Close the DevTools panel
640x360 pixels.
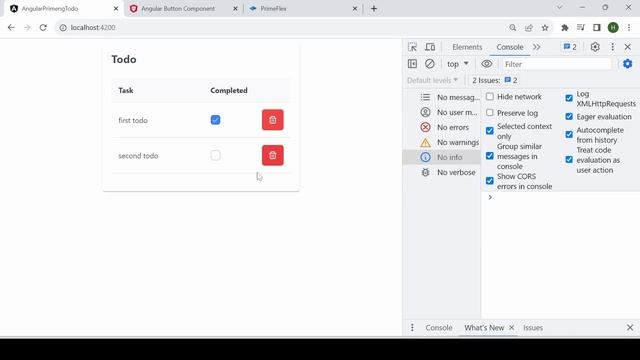click(628, 47)
